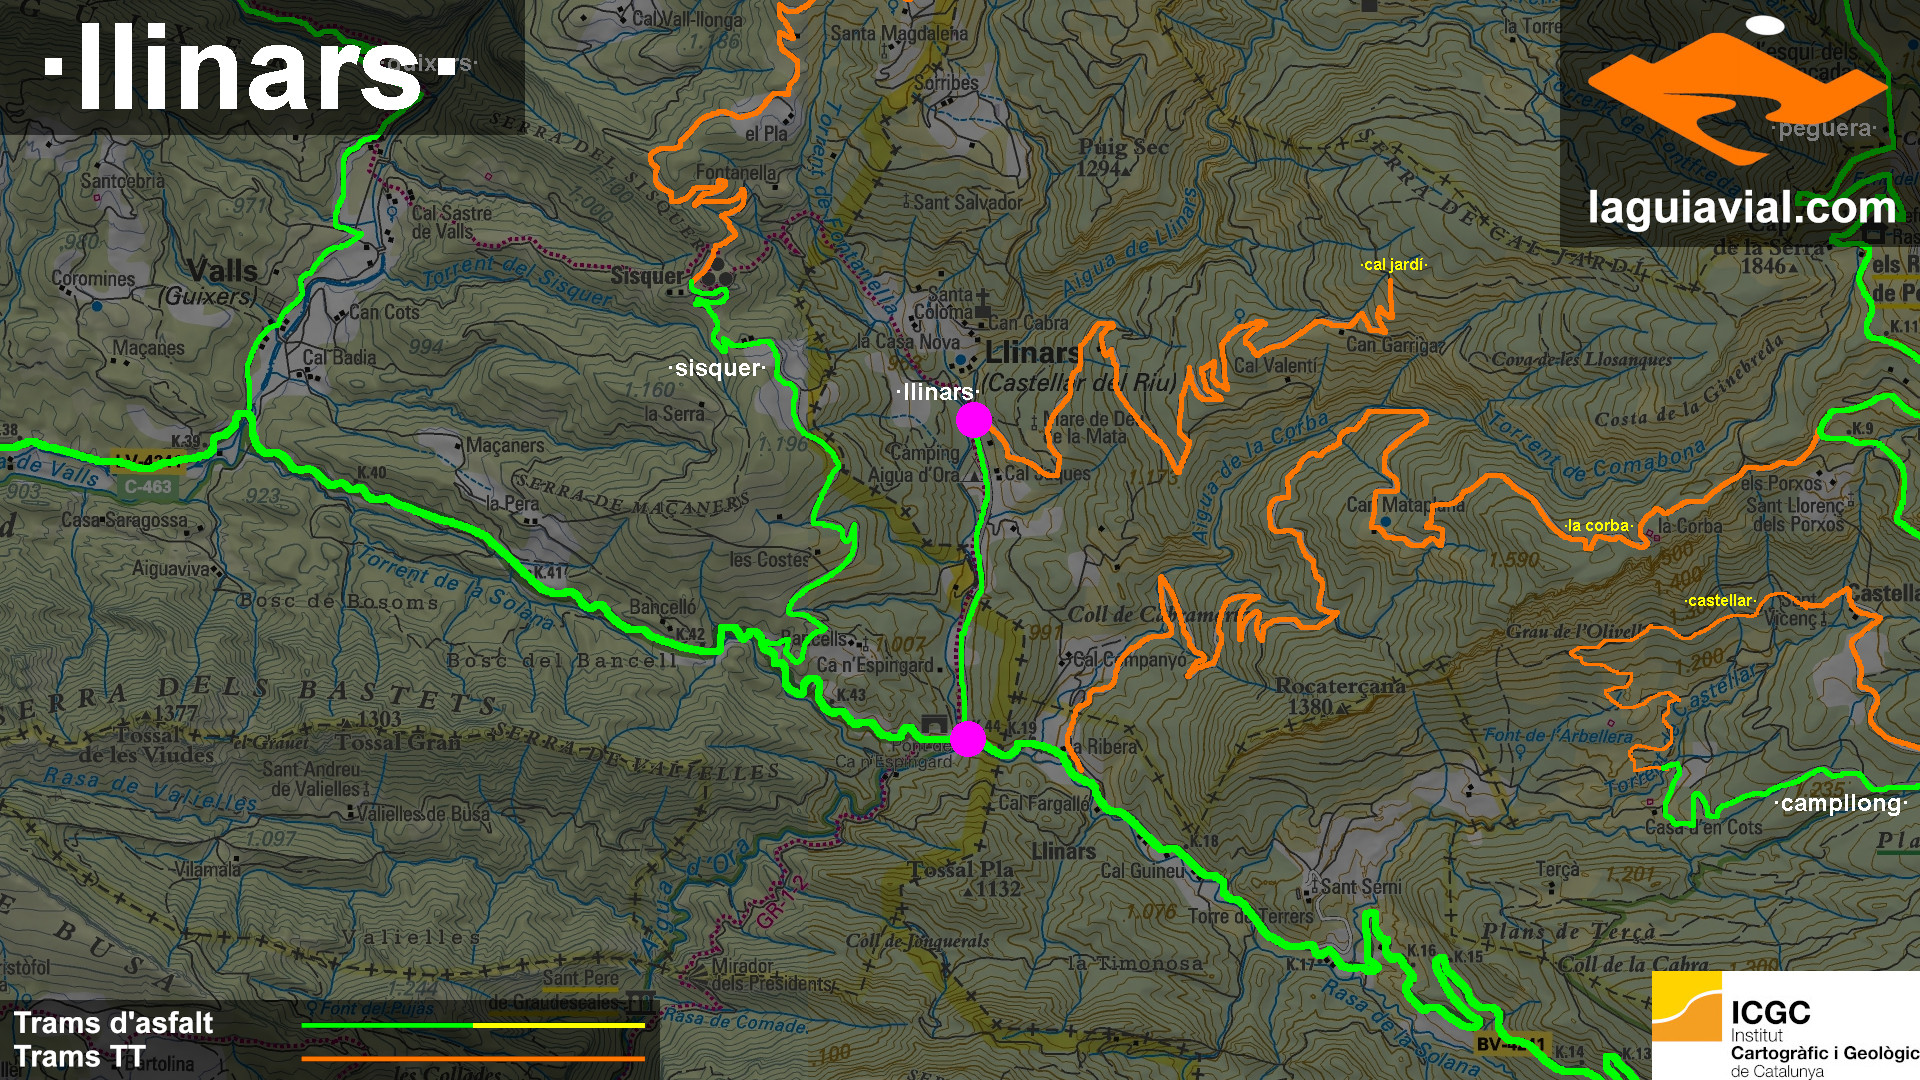Image resolution: width=1920 pixels, height=1080 pixels.
Task: Click the yellow cal jardí label
Action: coord(1394,265)
